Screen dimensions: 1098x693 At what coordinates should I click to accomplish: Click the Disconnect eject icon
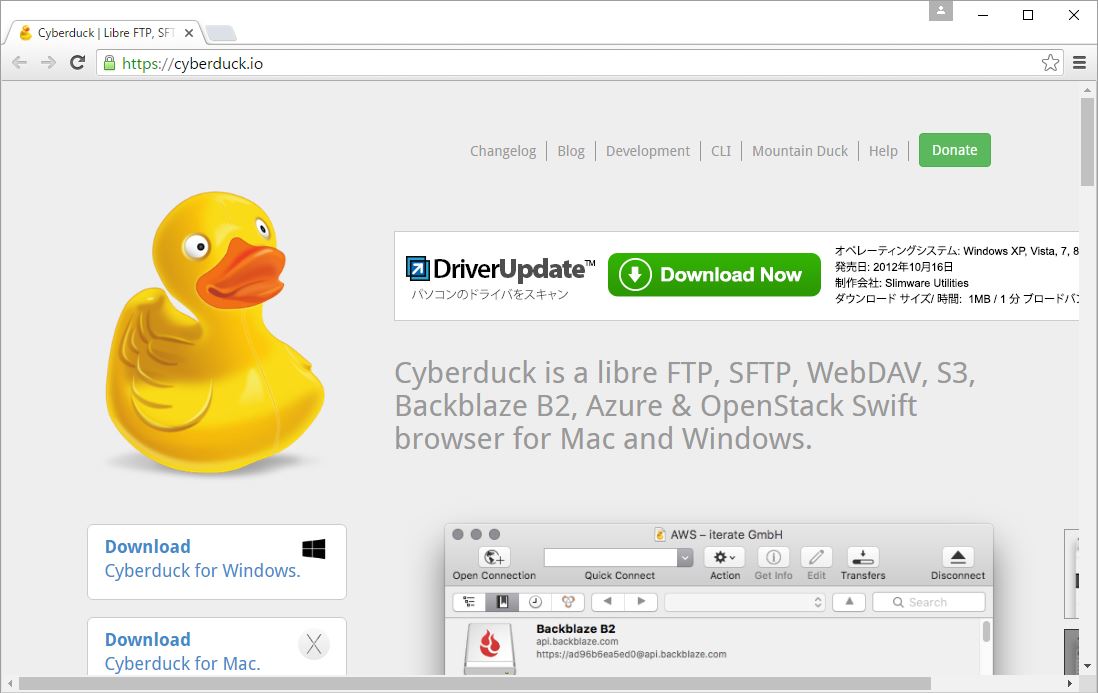point(958,557)
